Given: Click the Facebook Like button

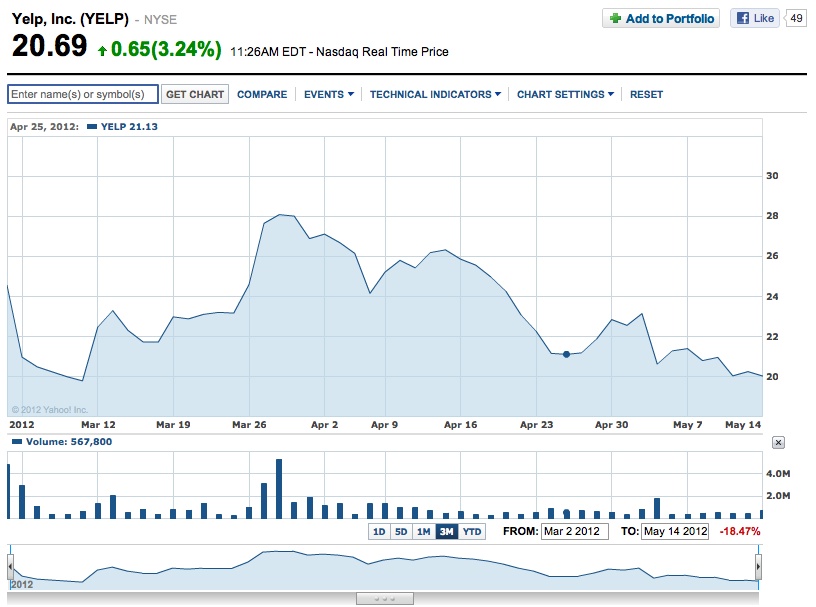Looking at the screenshot, I should point(755,18).
